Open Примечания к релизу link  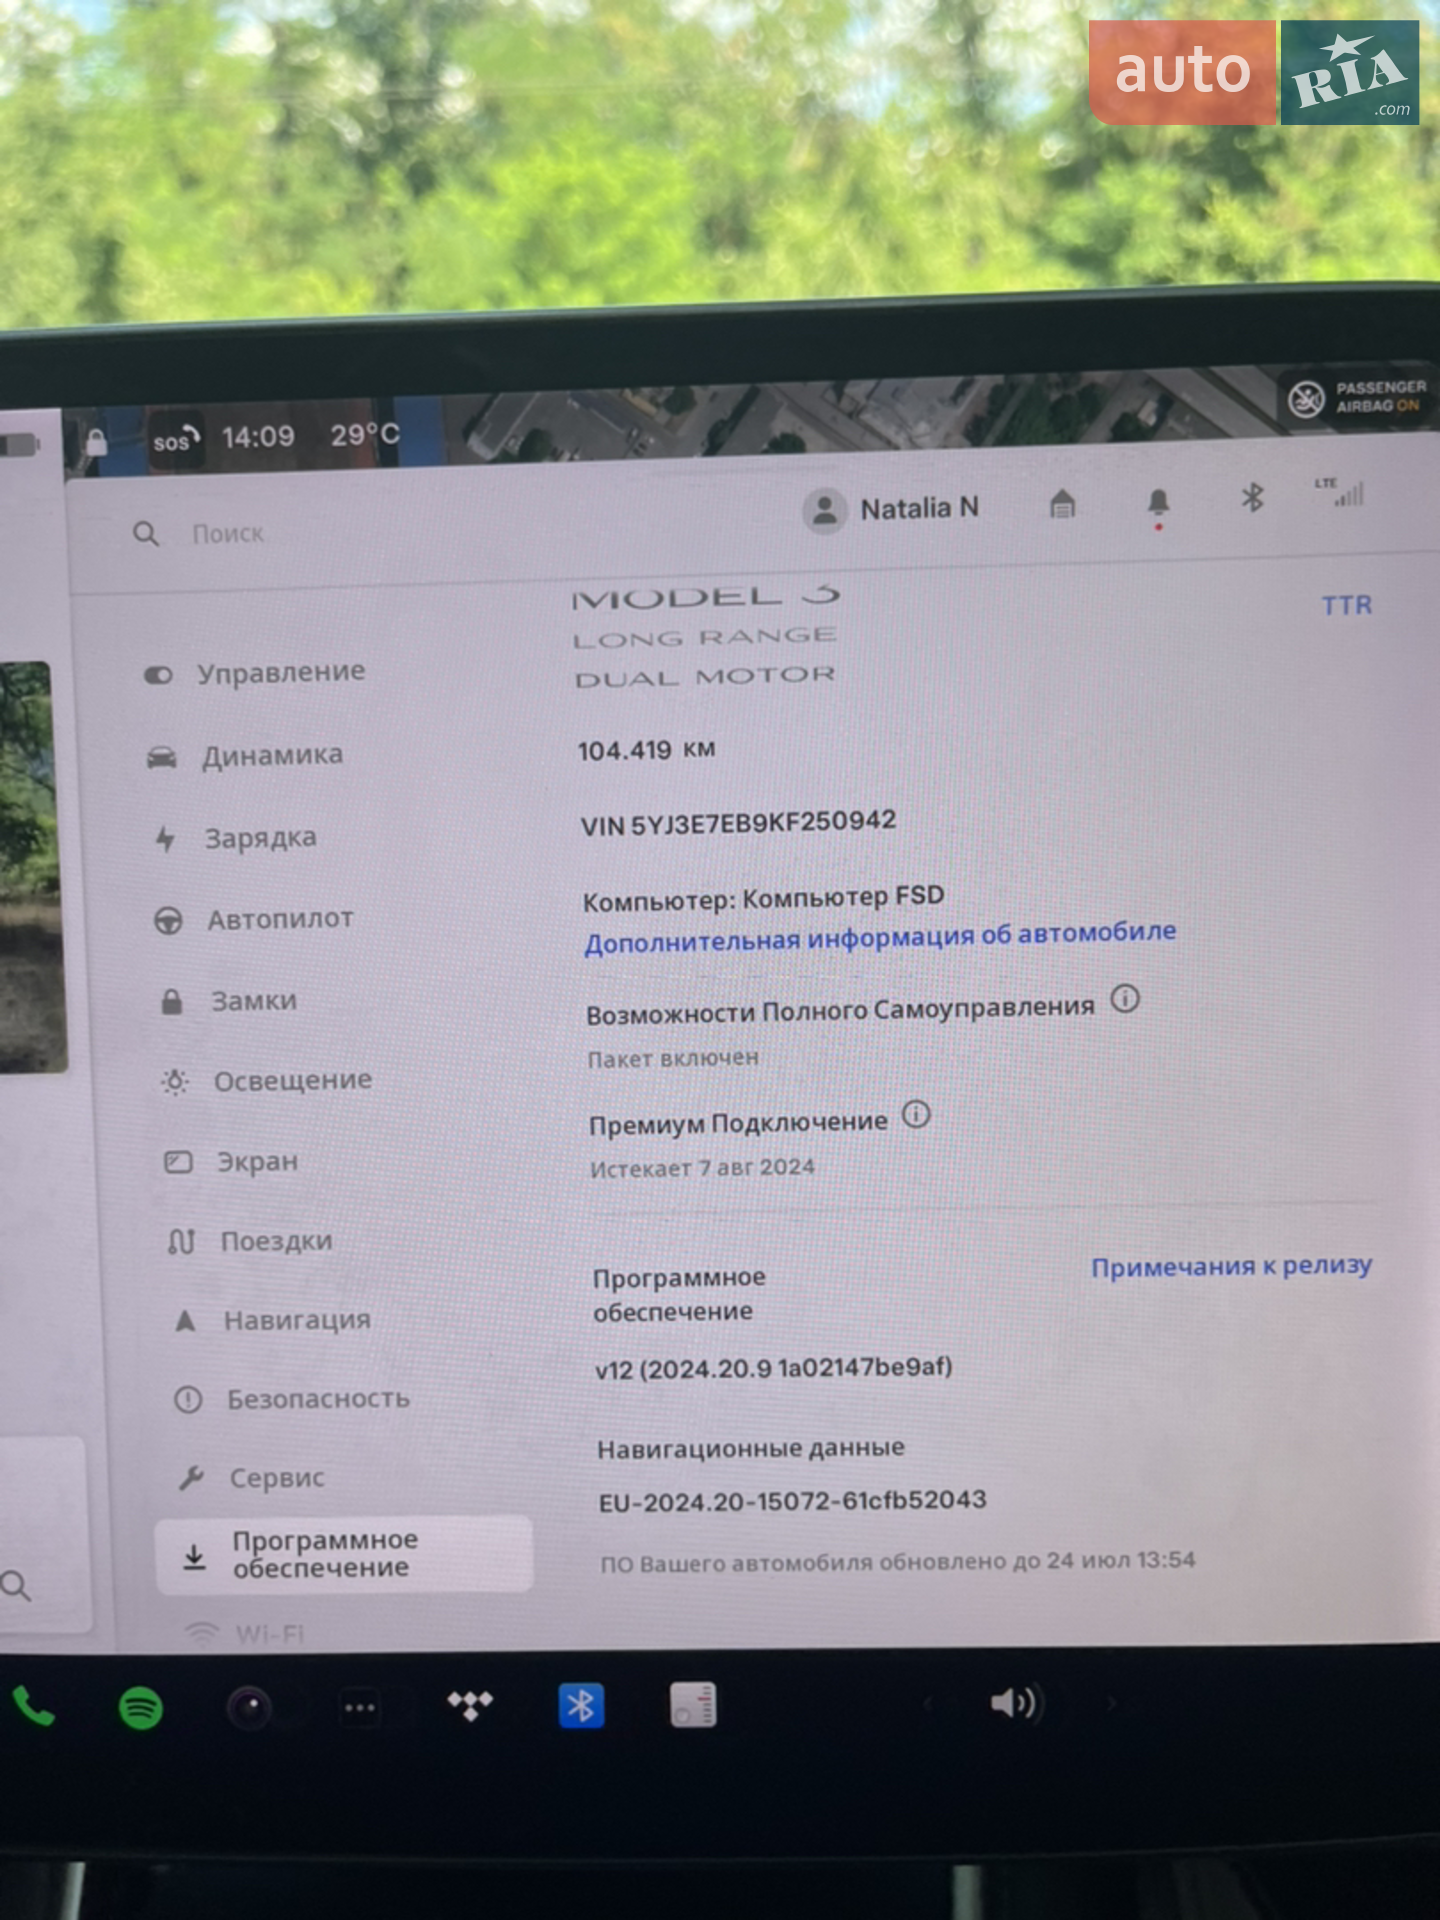tap(1231, 1266)
